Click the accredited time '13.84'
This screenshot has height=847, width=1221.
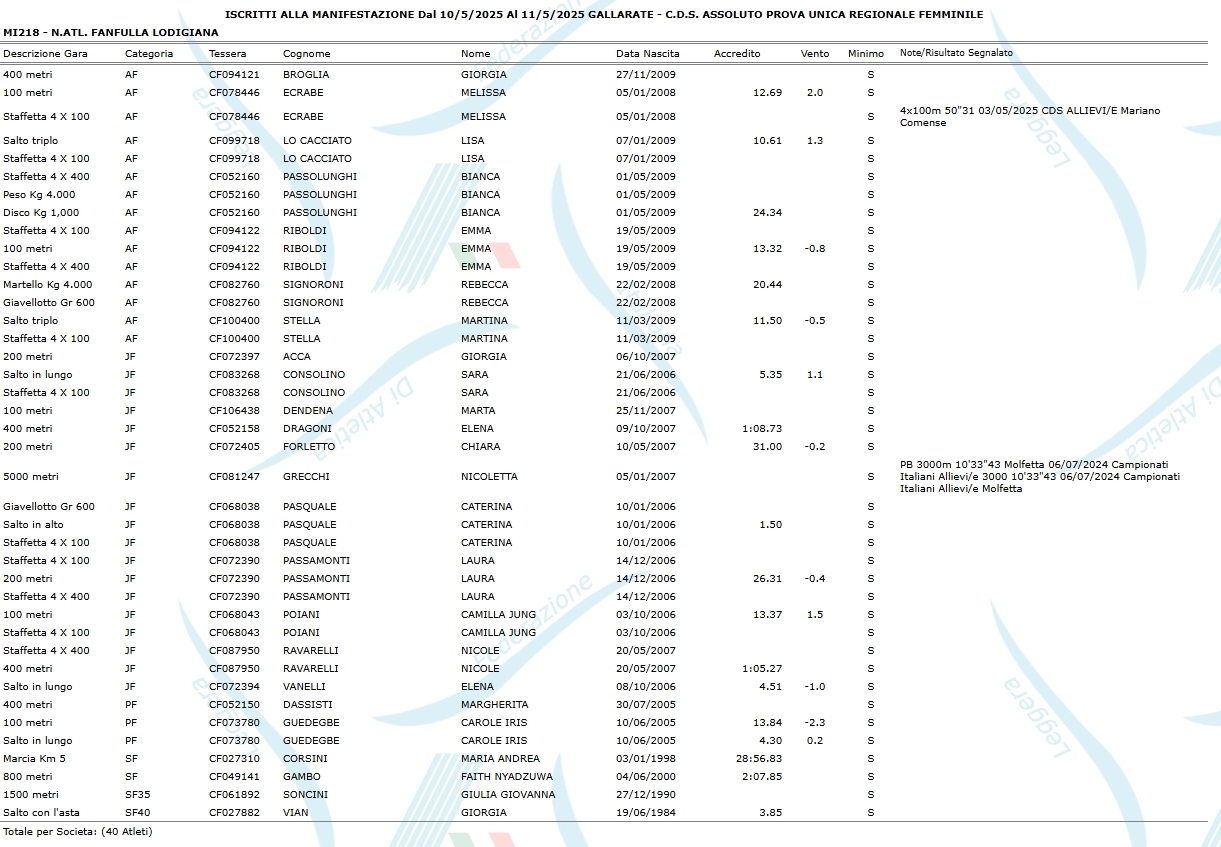tap(767, 723)
